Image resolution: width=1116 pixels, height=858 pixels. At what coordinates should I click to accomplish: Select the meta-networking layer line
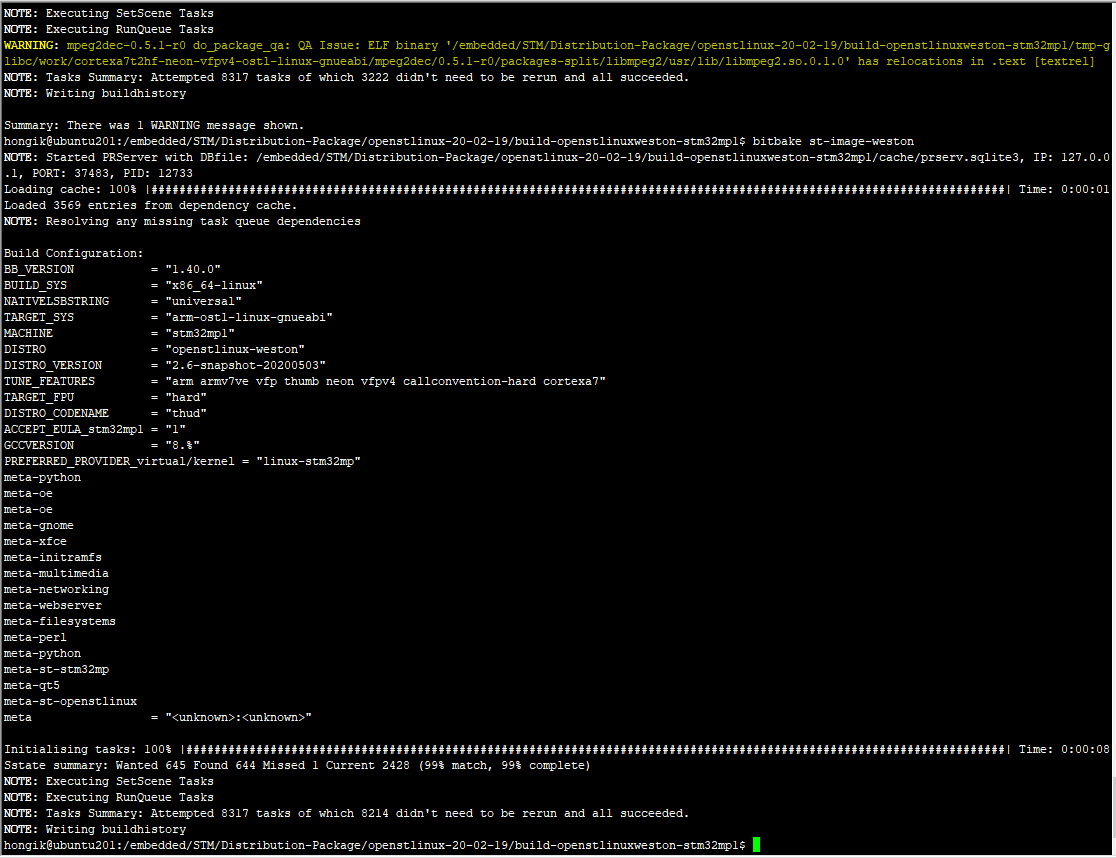coord(56,590)
